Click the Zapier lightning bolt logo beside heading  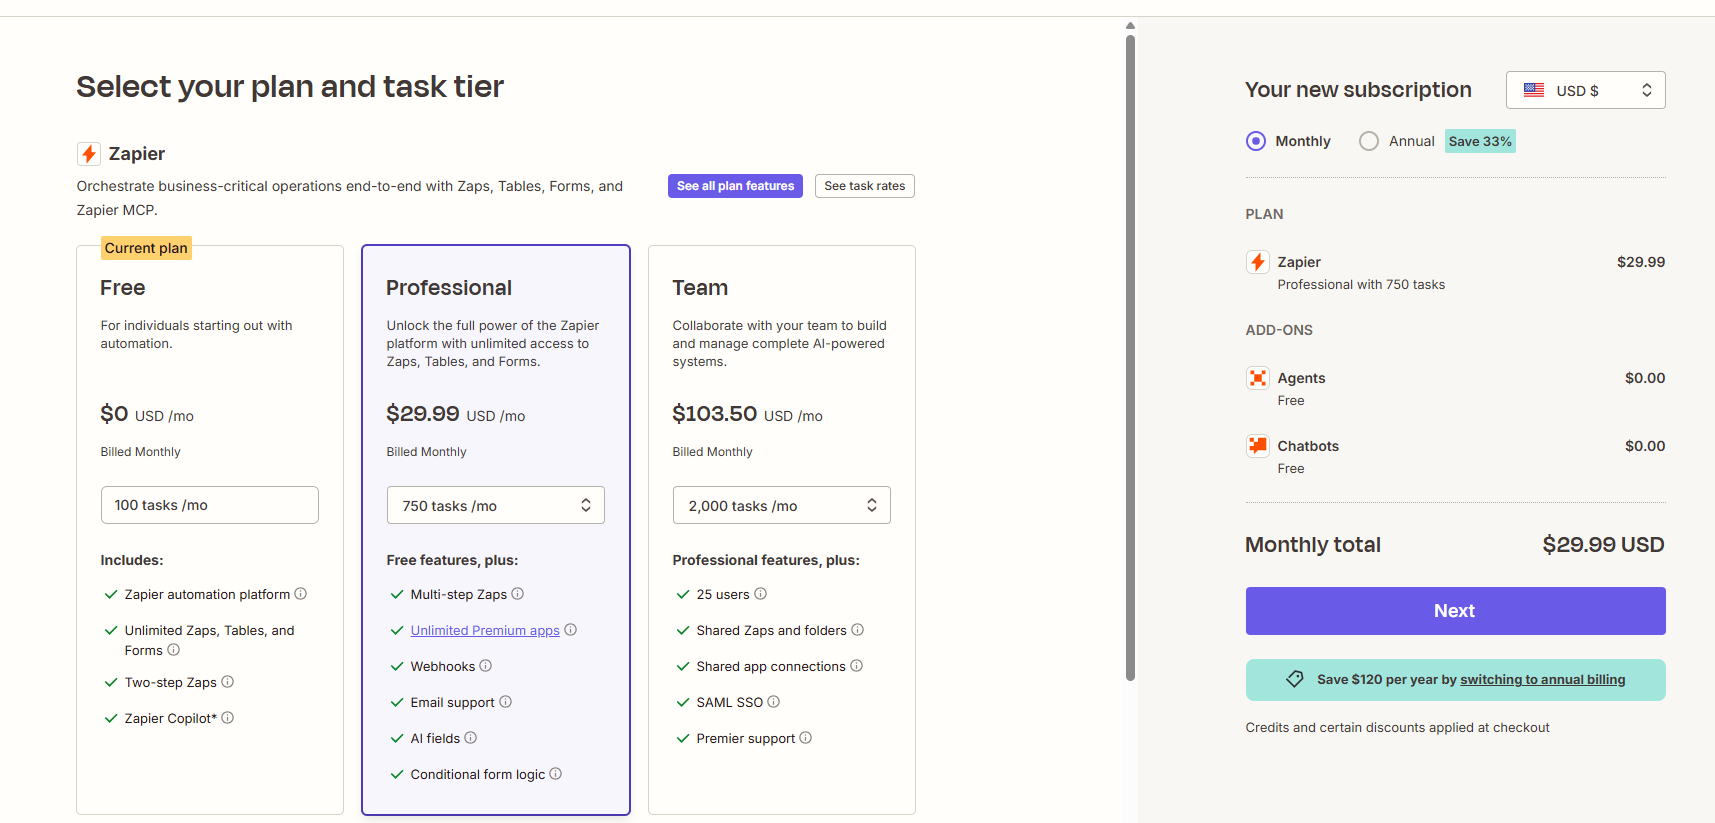click(x=89, y=154)
